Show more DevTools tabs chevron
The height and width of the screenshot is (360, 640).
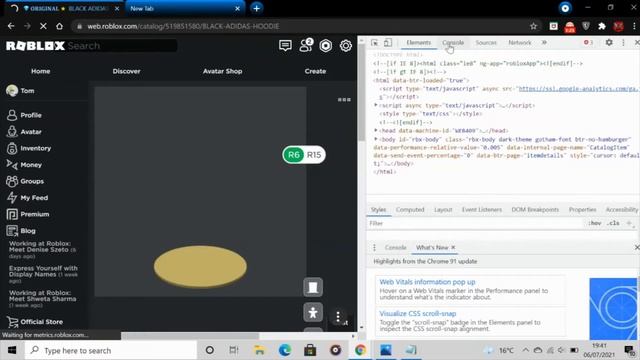coord(544,42)
